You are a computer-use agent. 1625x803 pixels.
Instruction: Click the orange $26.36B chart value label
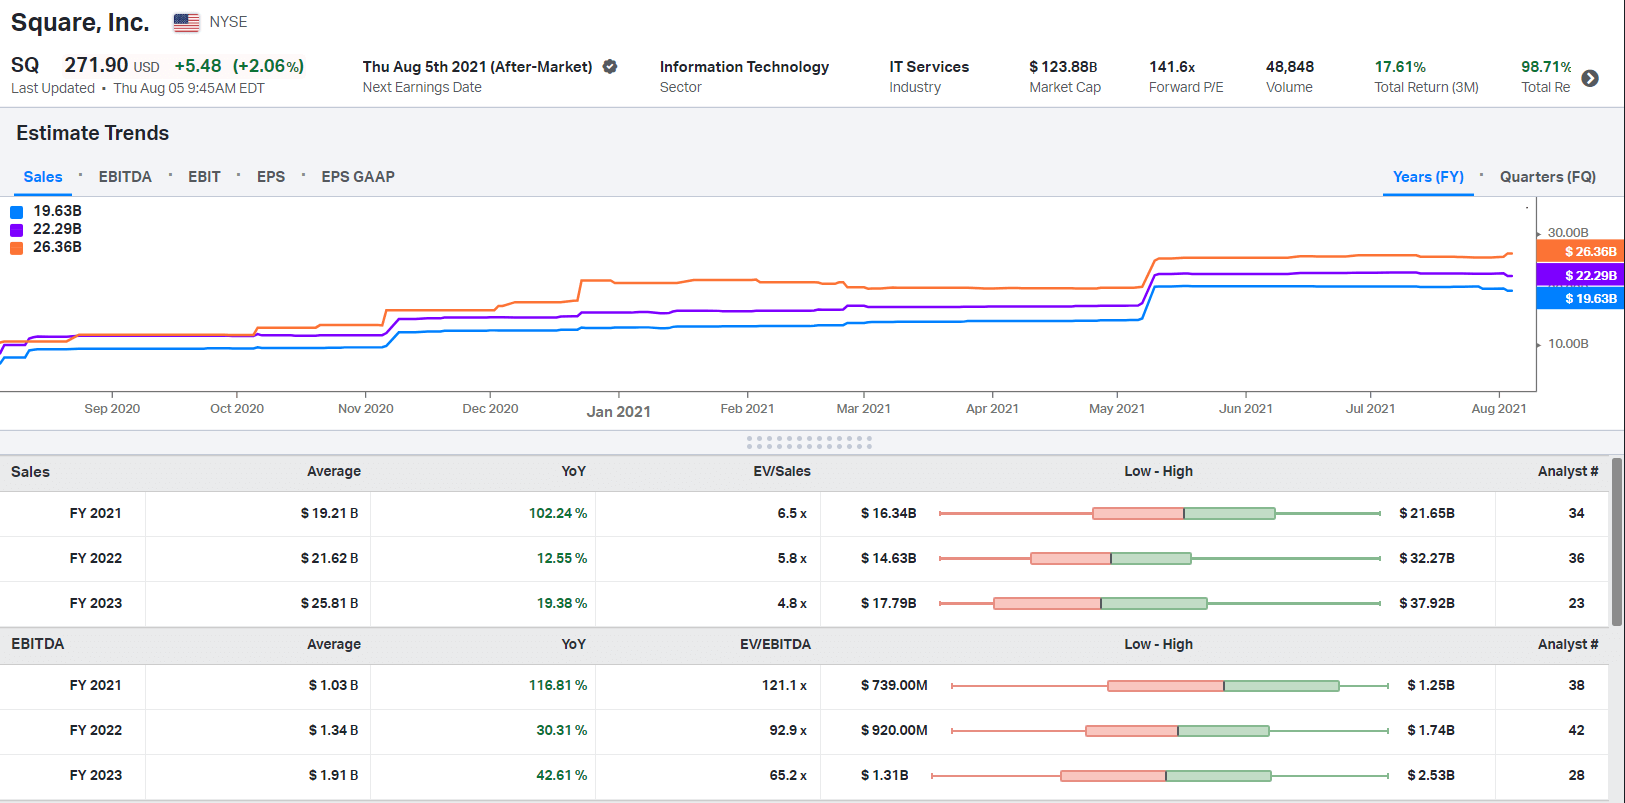tap(1581, 252)
